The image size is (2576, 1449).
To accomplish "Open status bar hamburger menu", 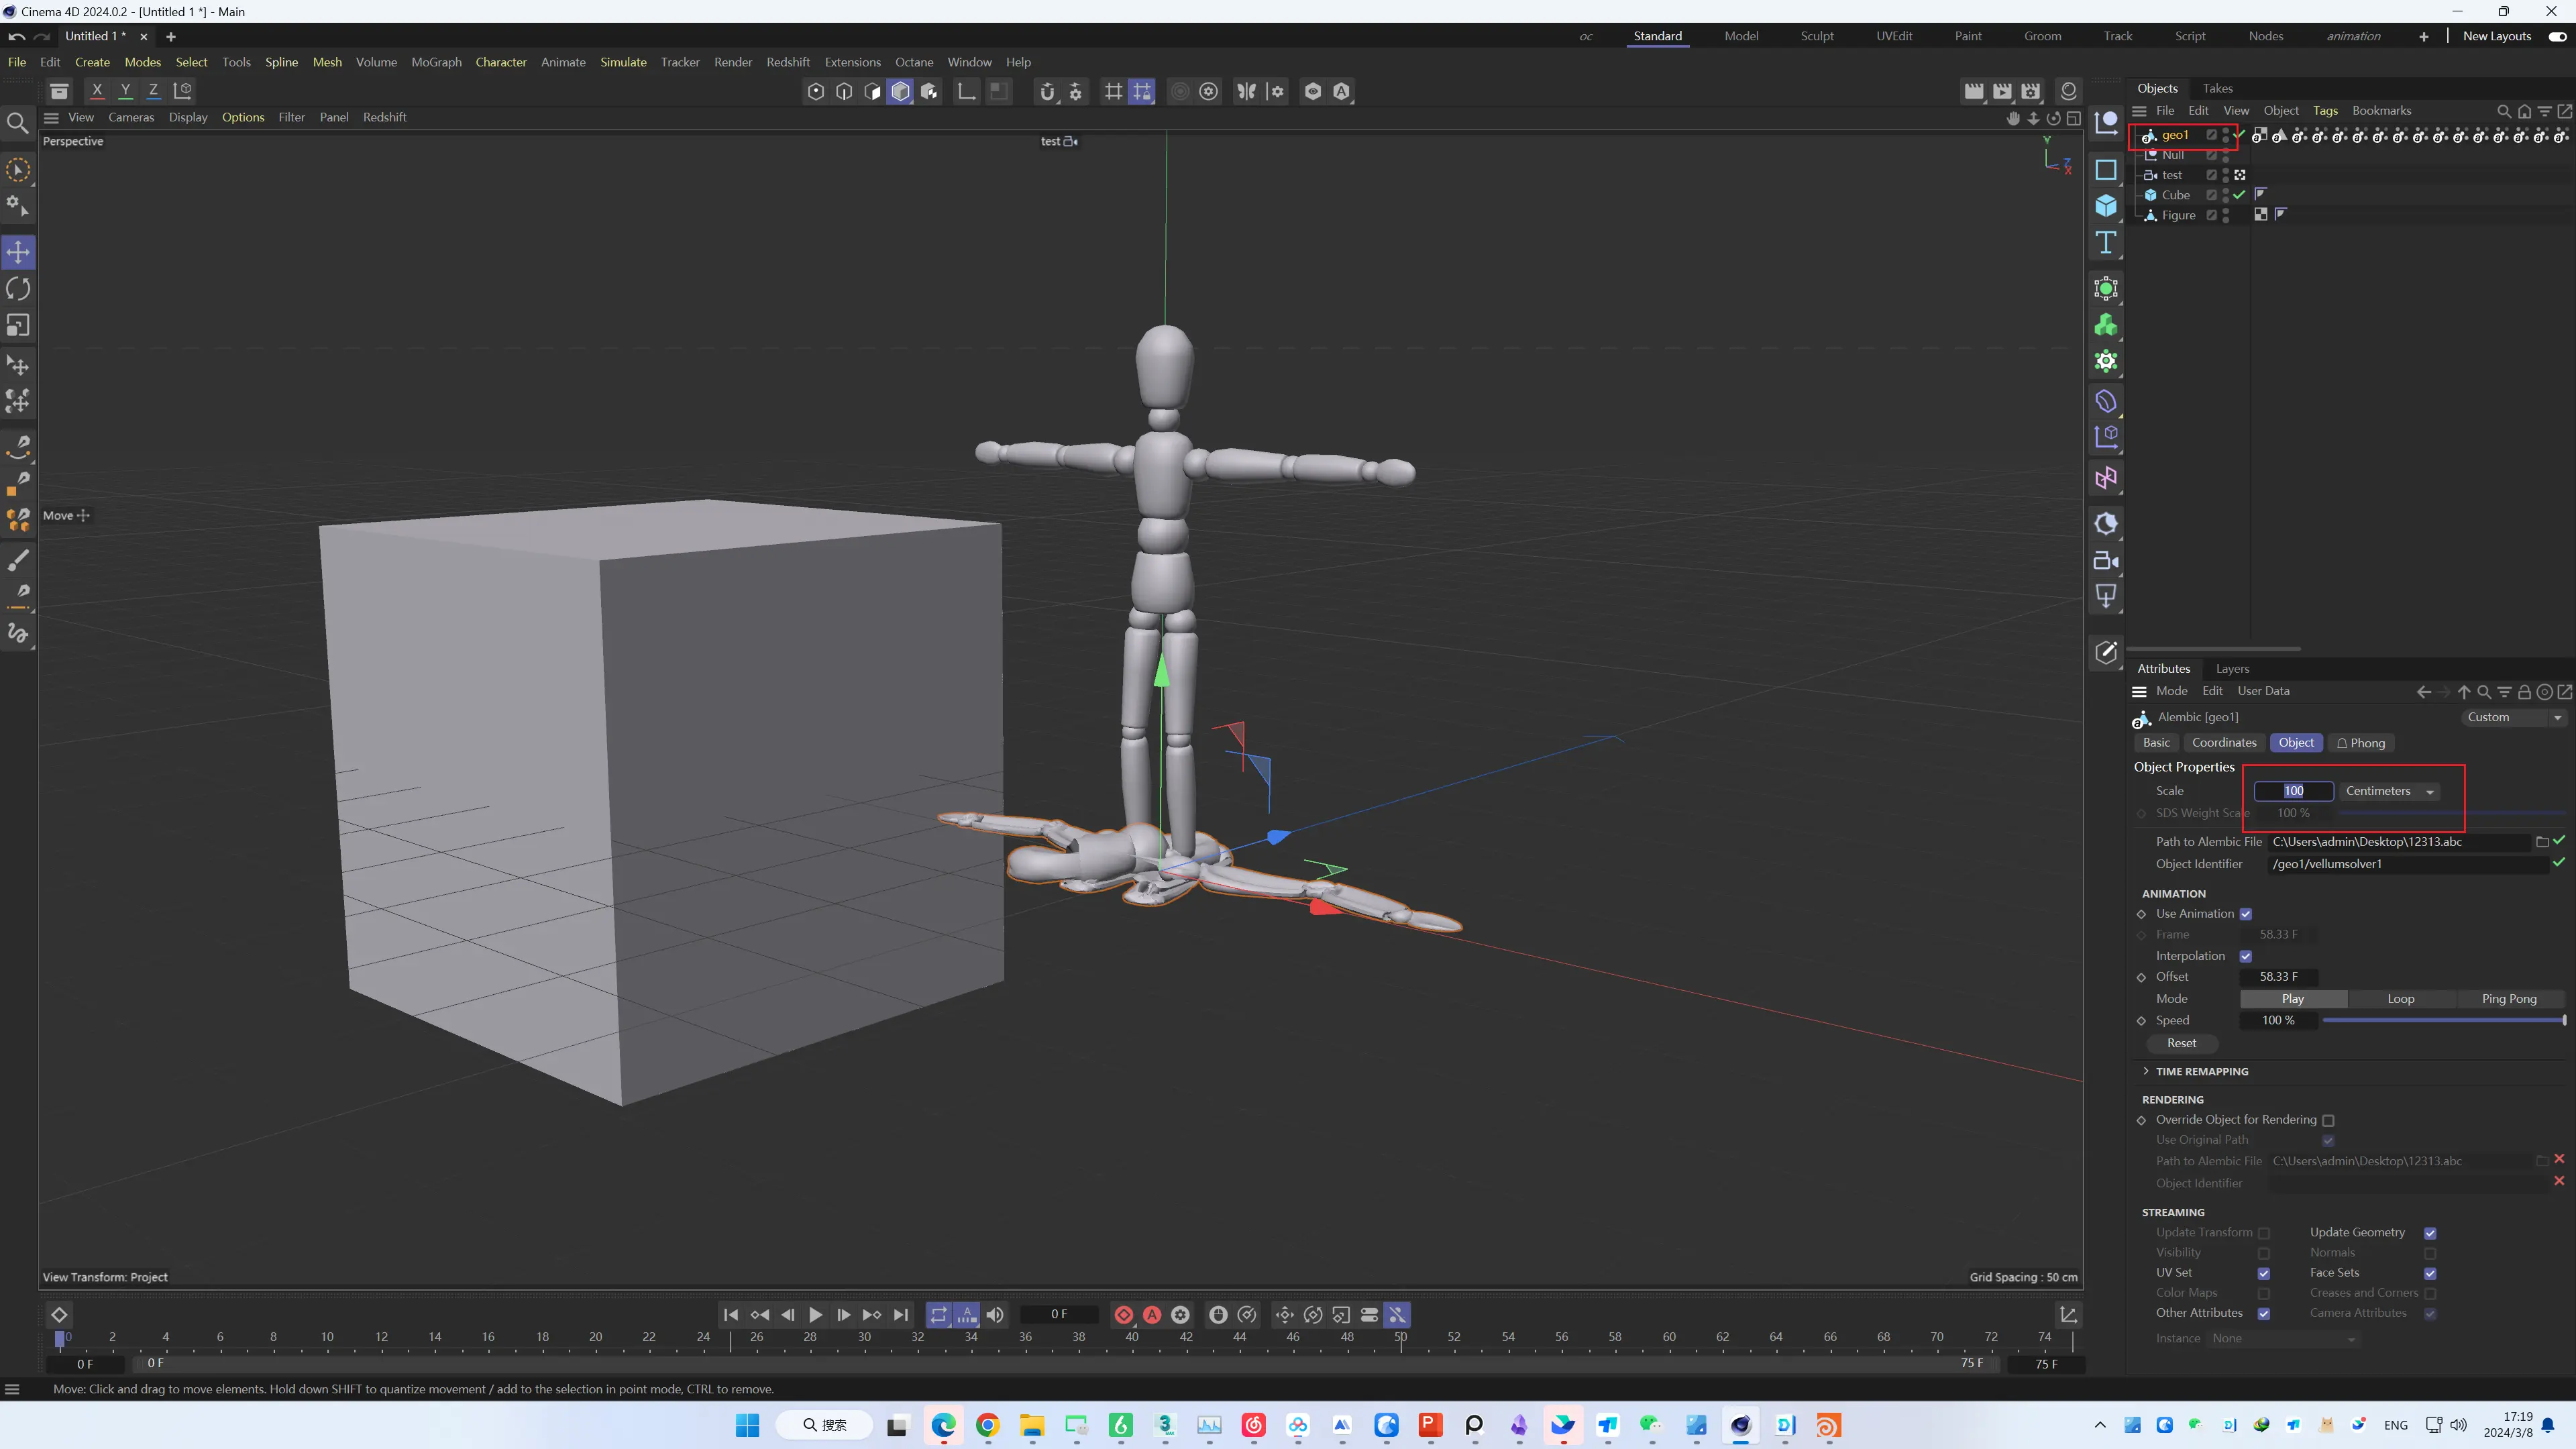I will 12,1389.
